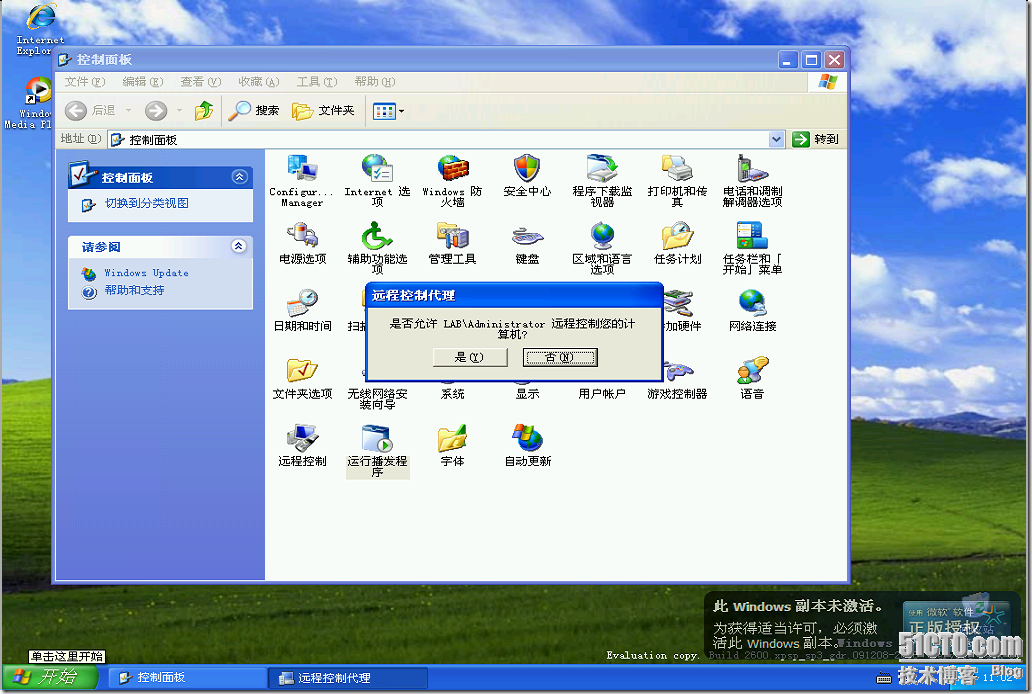Switch to category view (切换到分类视图)

[x=147, y=203]
